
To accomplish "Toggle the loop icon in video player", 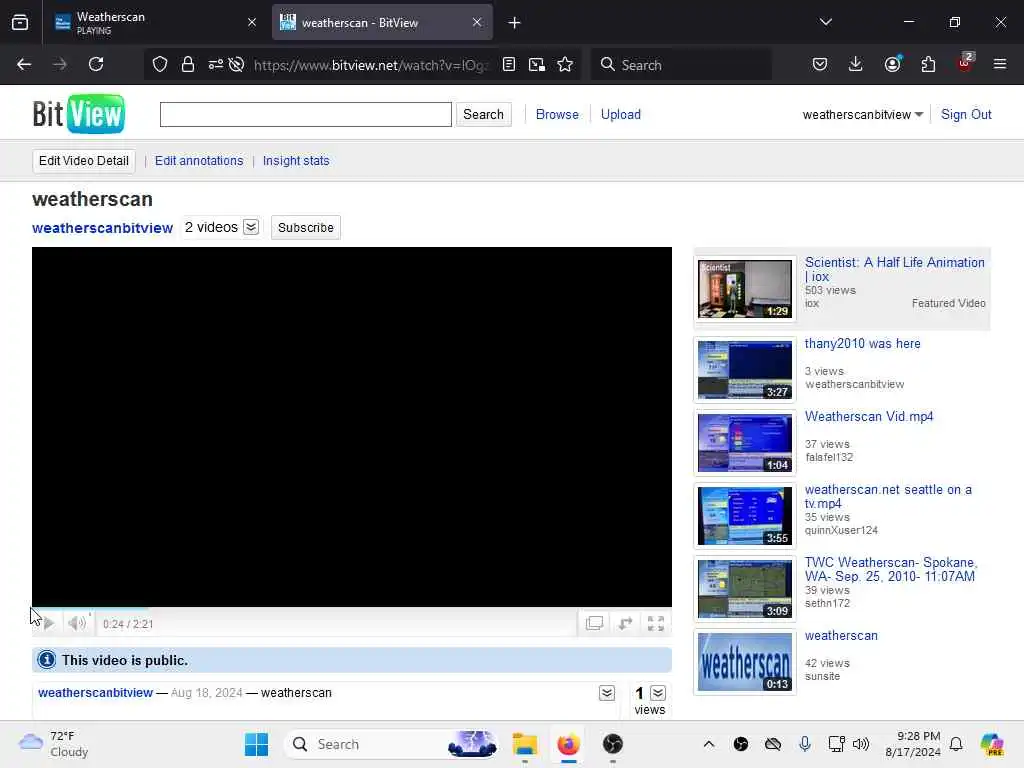I will pyautogui.click(x=625, y=624).
